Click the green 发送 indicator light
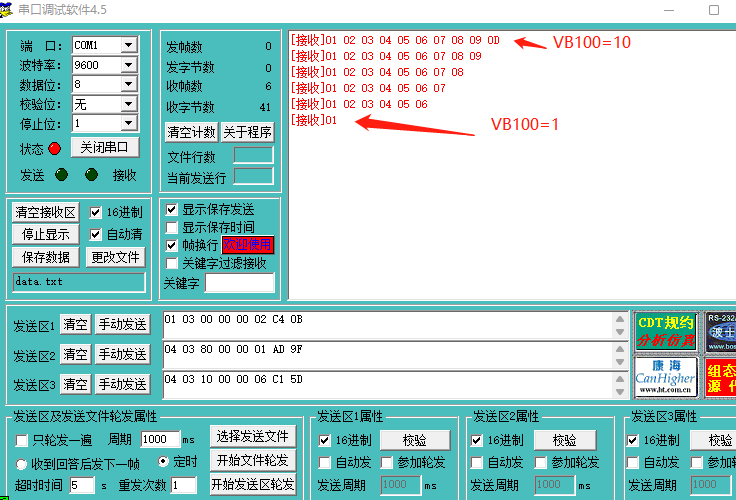The height and width of the screenshot is (500, 736). pyautogui.click(x=61, y=175)
